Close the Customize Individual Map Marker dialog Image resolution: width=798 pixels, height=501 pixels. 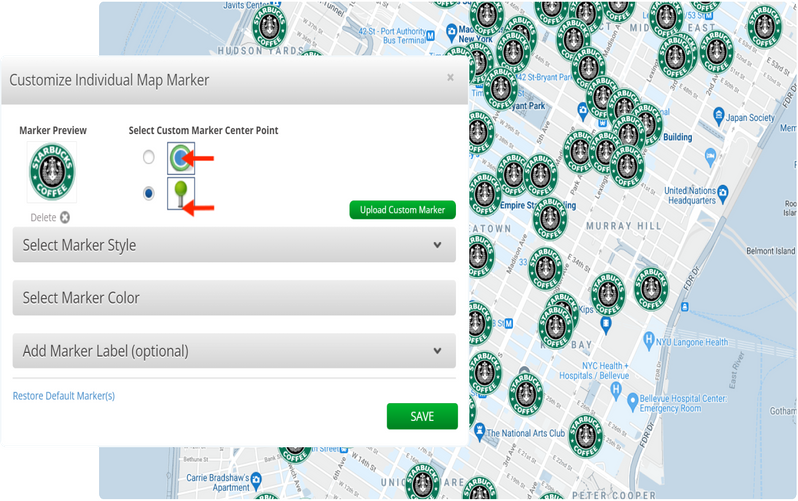pyautogui.click(x=450, y=77)
